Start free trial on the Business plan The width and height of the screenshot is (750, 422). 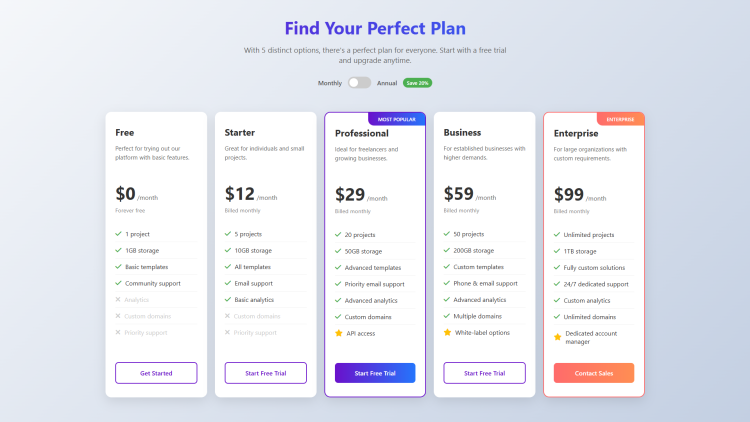484,373
